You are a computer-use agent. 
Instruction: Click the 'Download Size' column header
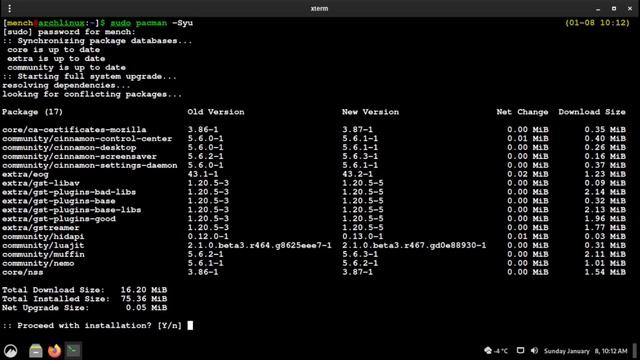coord(592,112)
